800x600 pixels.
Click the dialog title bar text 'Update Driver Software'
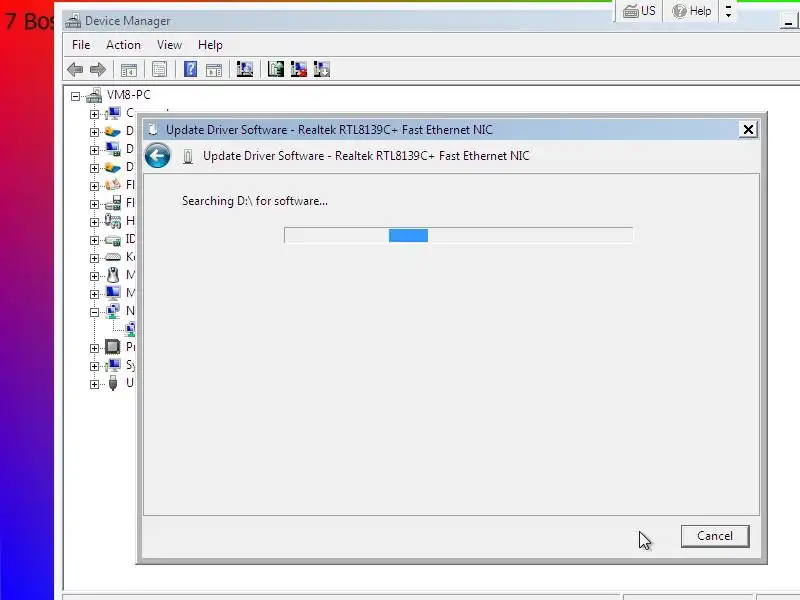coord(227,130)
